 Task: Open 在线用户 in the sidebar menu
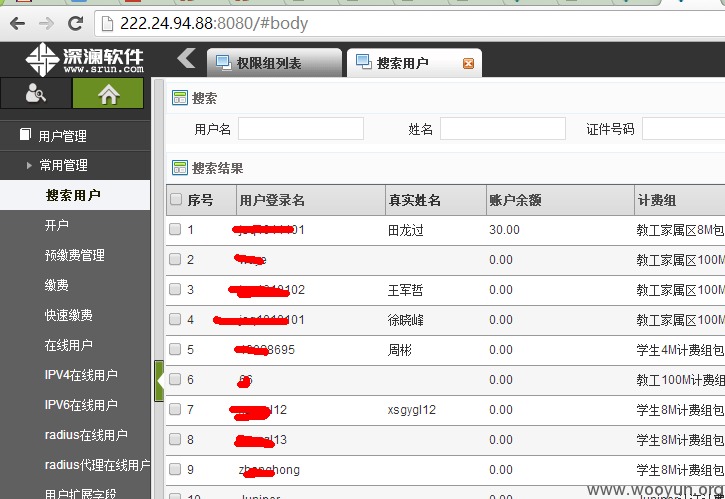[x=69, y=345]
